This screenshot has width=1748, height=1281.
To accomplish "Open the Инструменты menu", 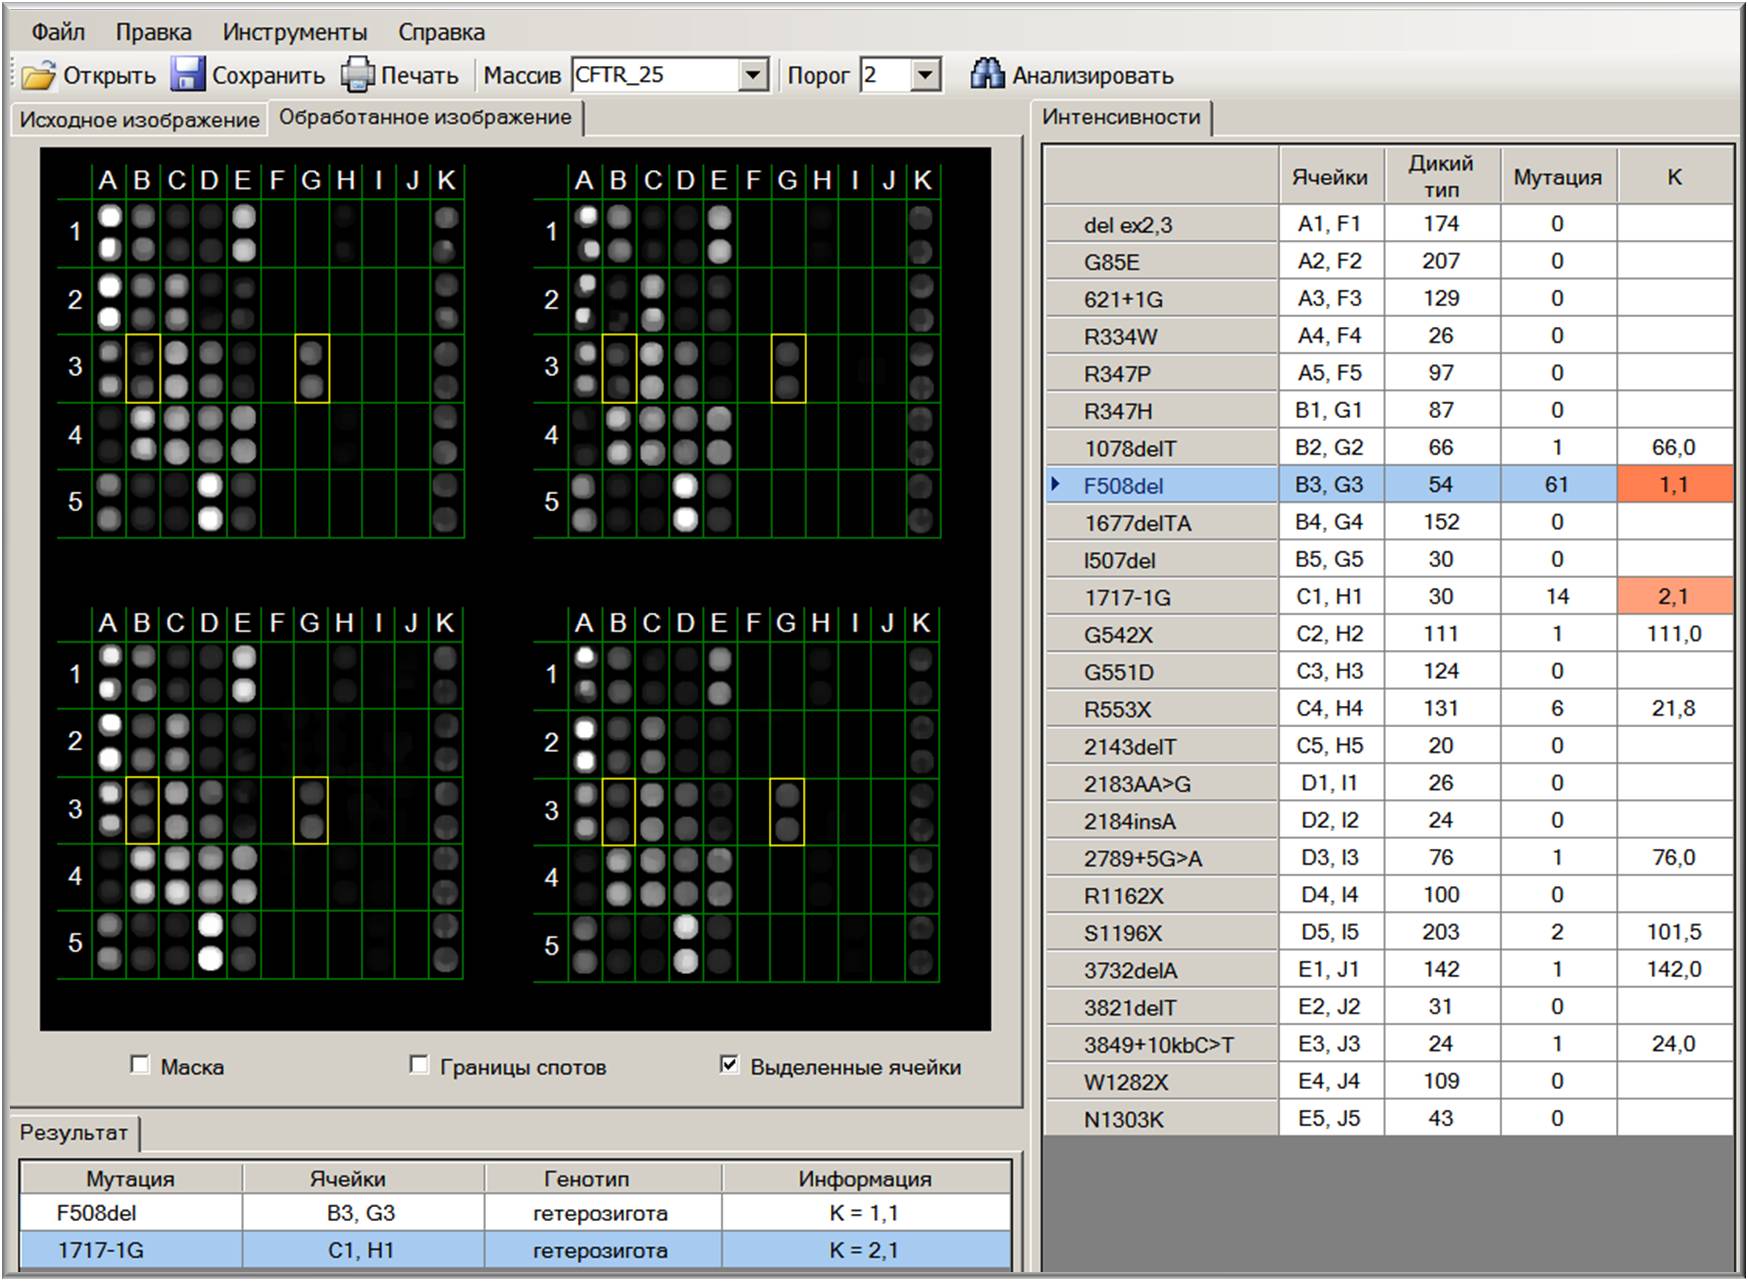I will tap(294, 32).
